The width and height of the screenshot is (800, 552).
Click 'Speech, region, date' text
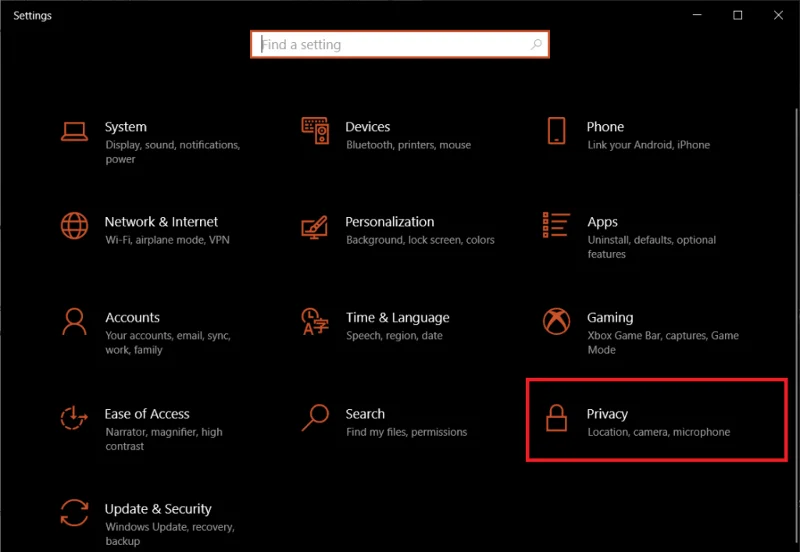pos(394,336)
